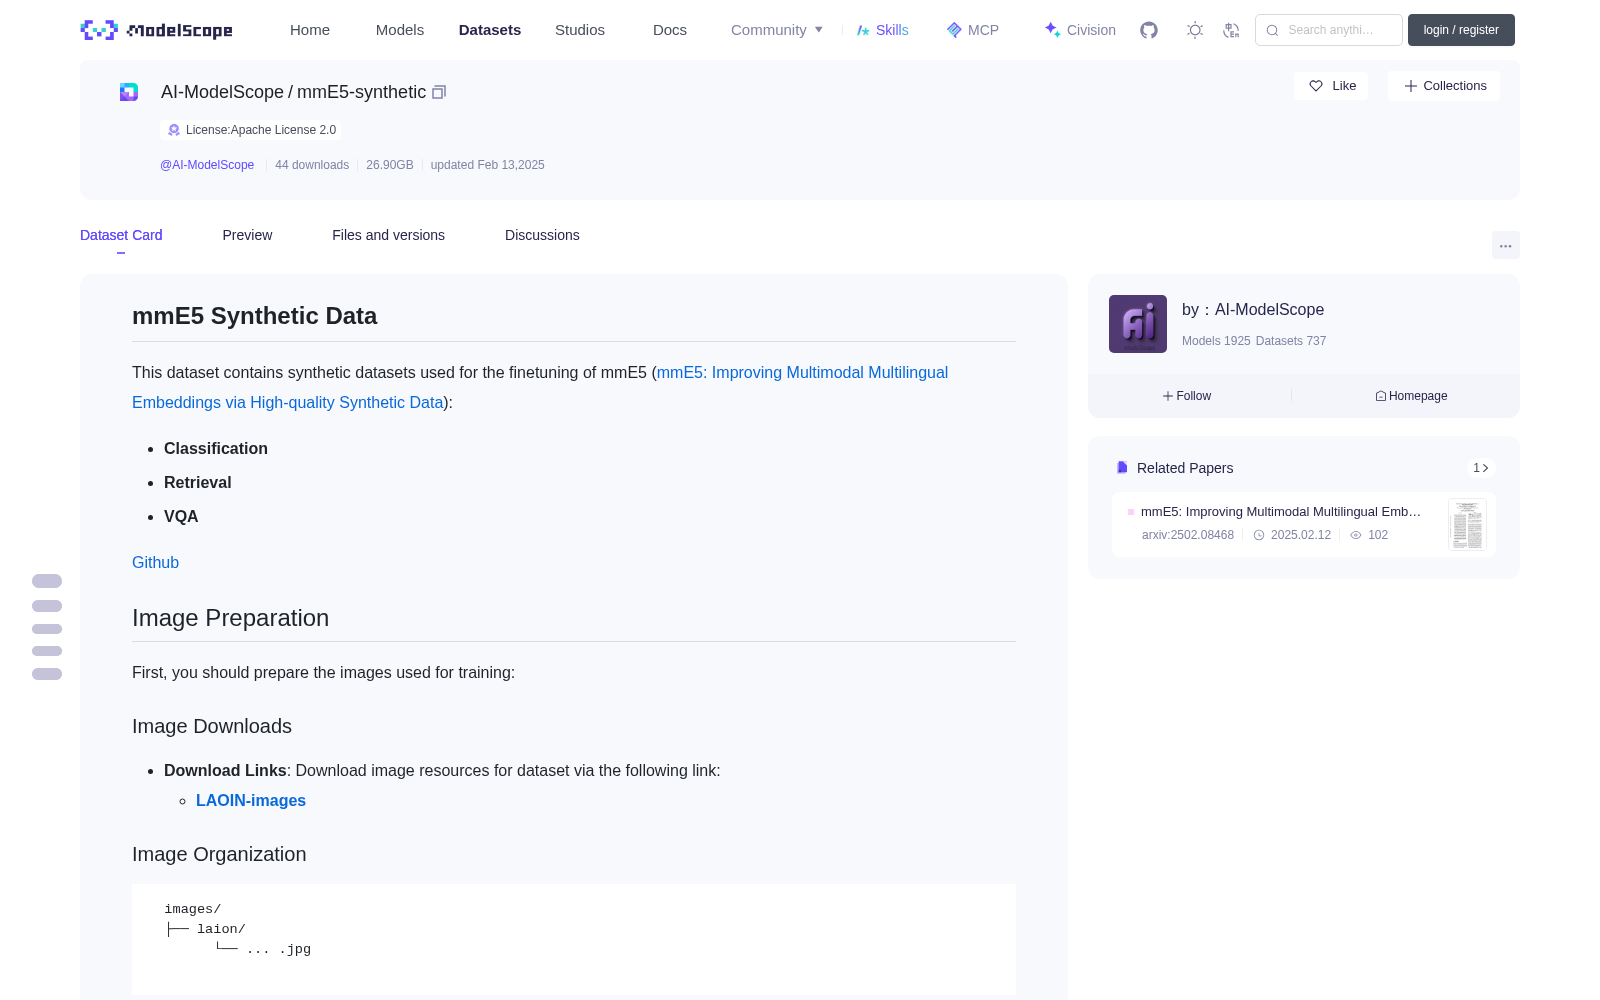Open the GitHub icon in header
1600x1000 pixels.
[x=1149, y=30]
